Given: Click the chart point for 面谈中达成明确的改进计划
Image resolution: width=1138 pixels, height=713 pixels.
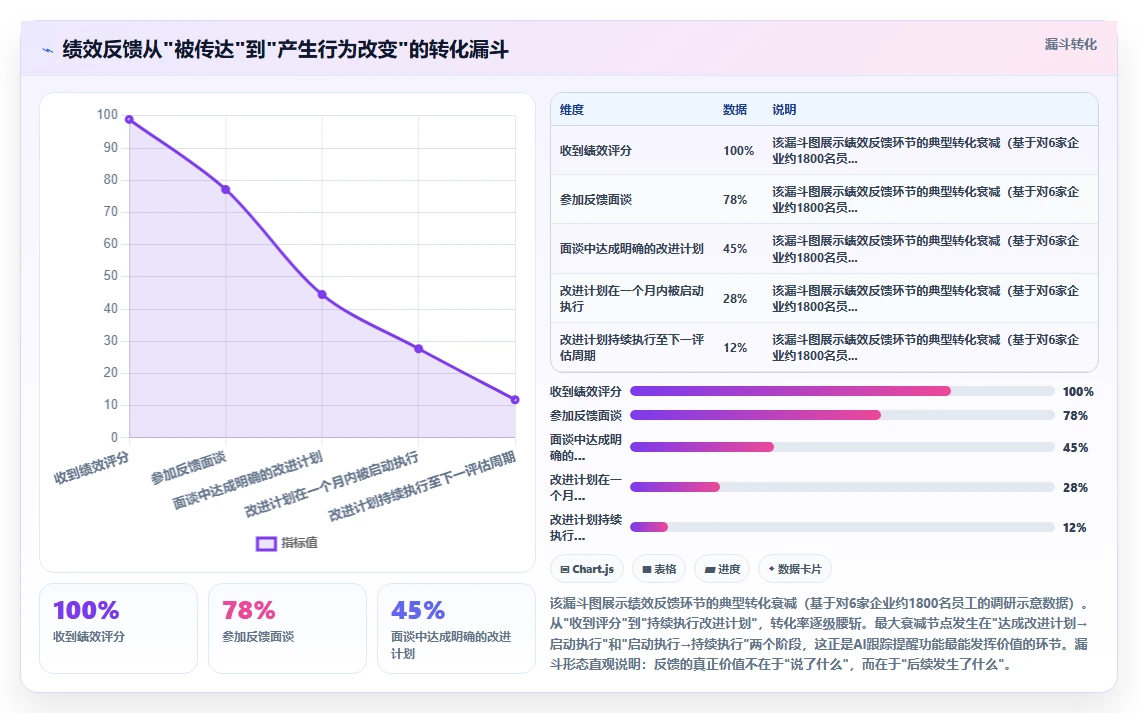Looking at the screenshot, I should point(322,295).
